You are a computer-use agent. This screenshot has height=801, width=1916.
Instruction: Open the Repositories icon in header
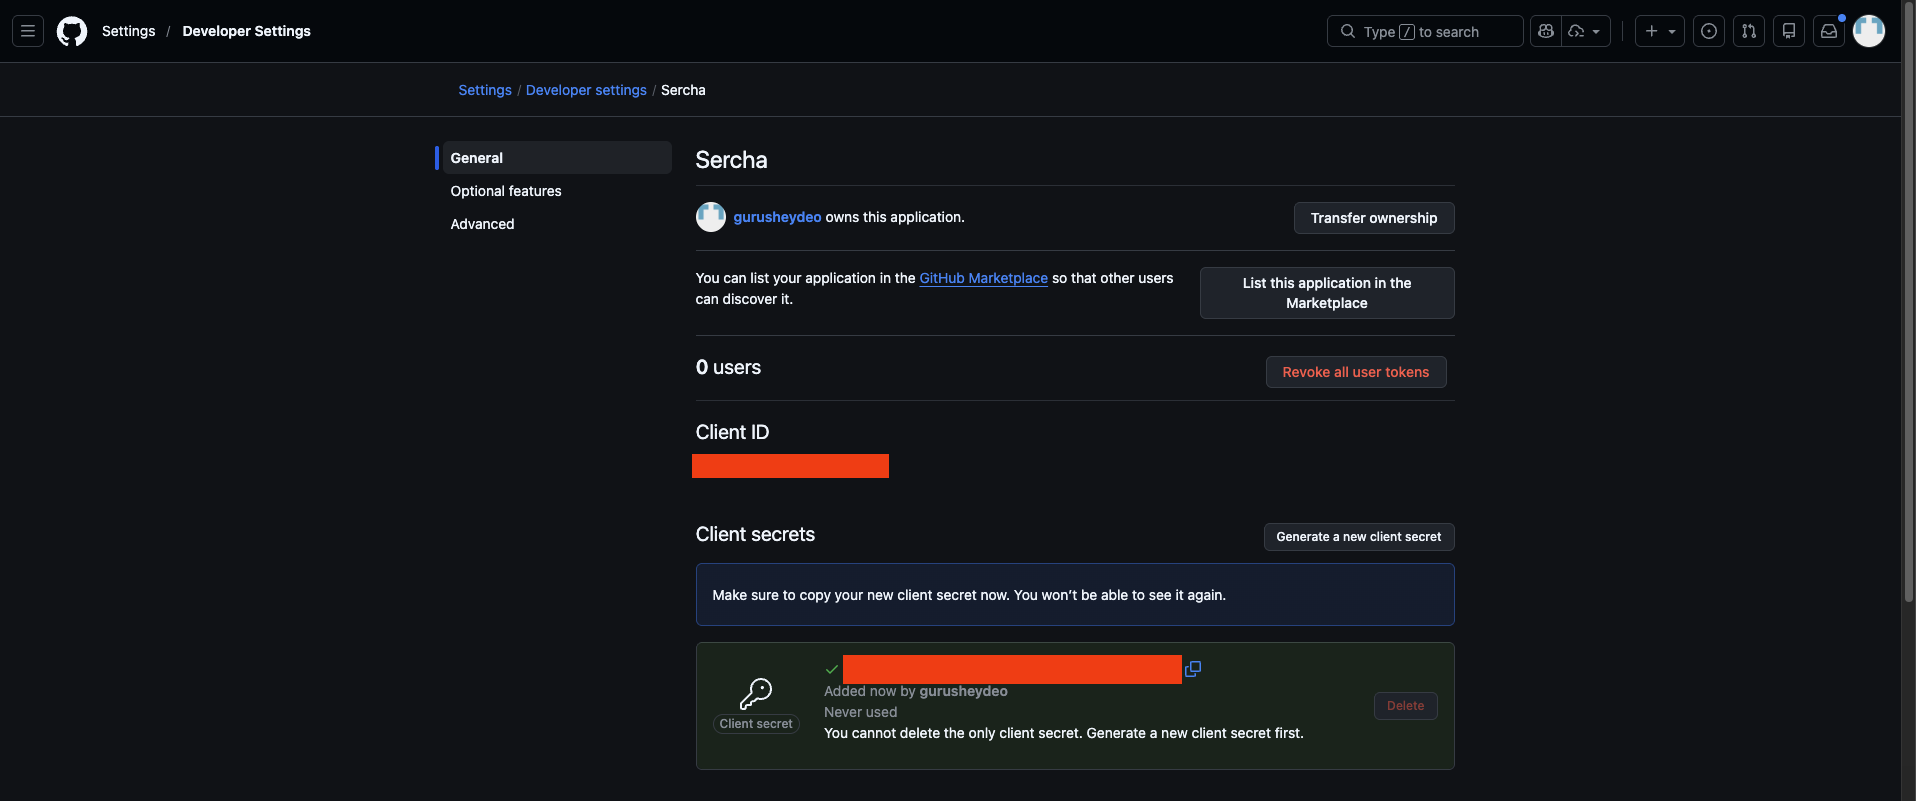(1789, 31)
